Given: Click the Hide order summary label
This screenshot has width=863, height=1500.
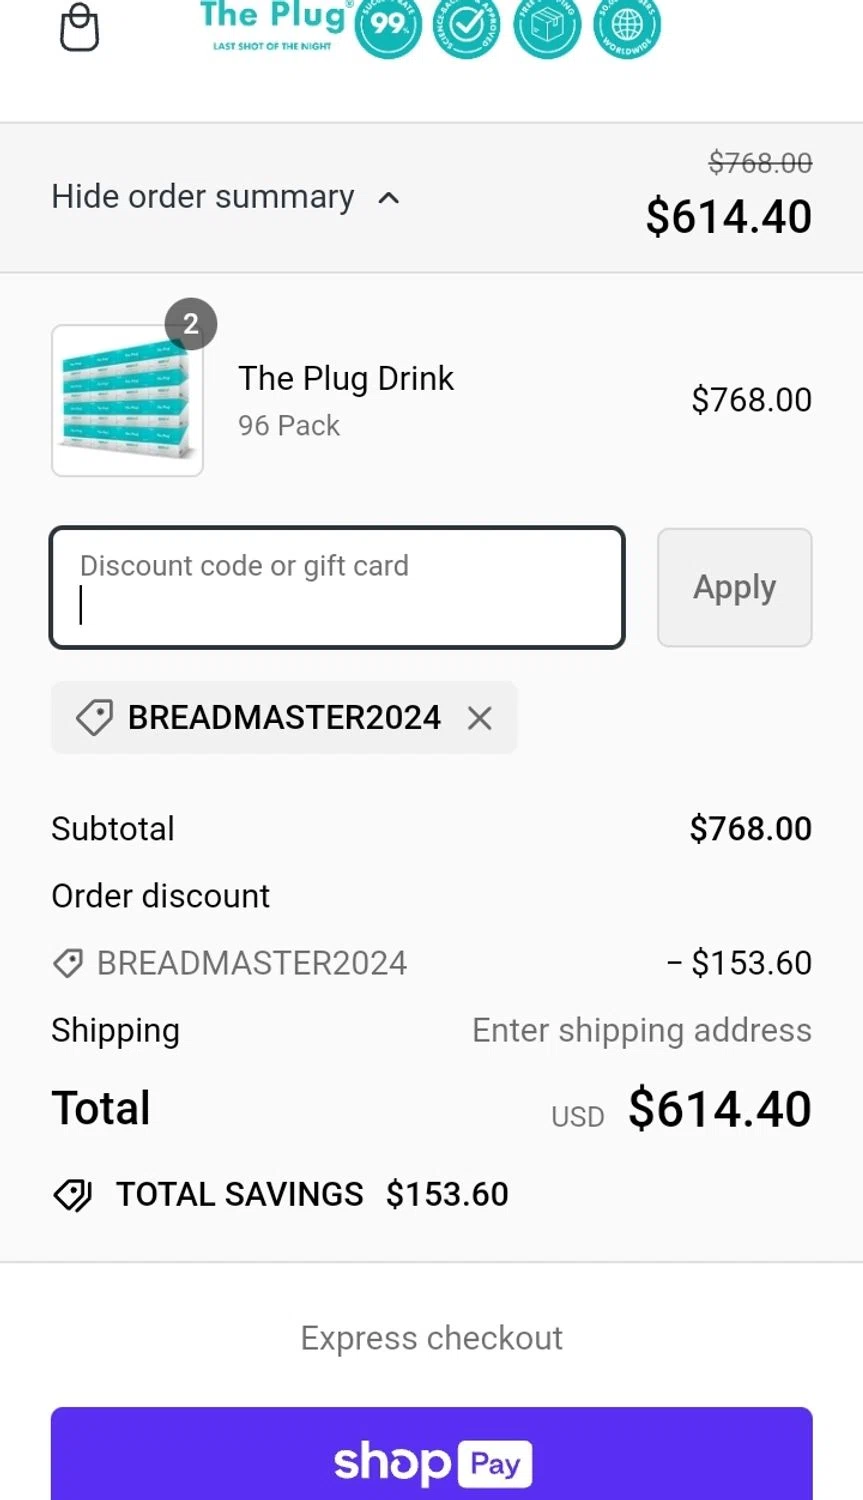Looking at the screenshot, I should (203, 197).
